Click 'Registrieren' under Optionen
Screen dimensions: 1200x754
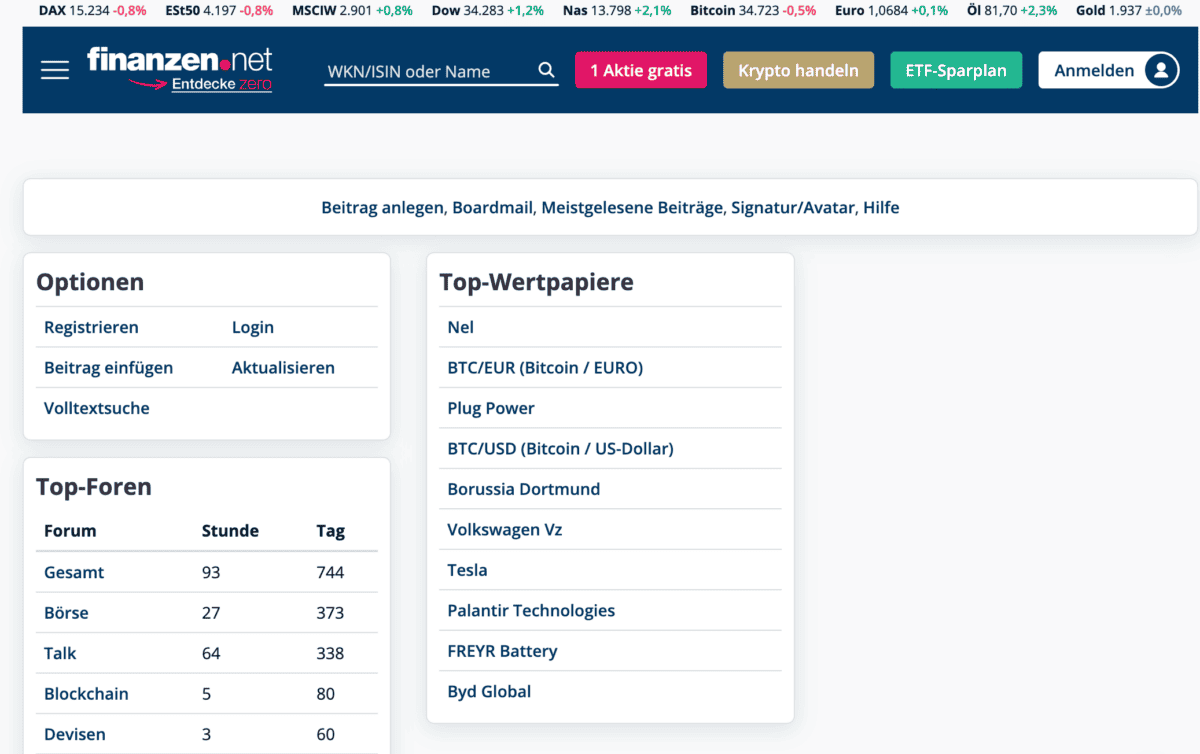(x=91, y=327)
